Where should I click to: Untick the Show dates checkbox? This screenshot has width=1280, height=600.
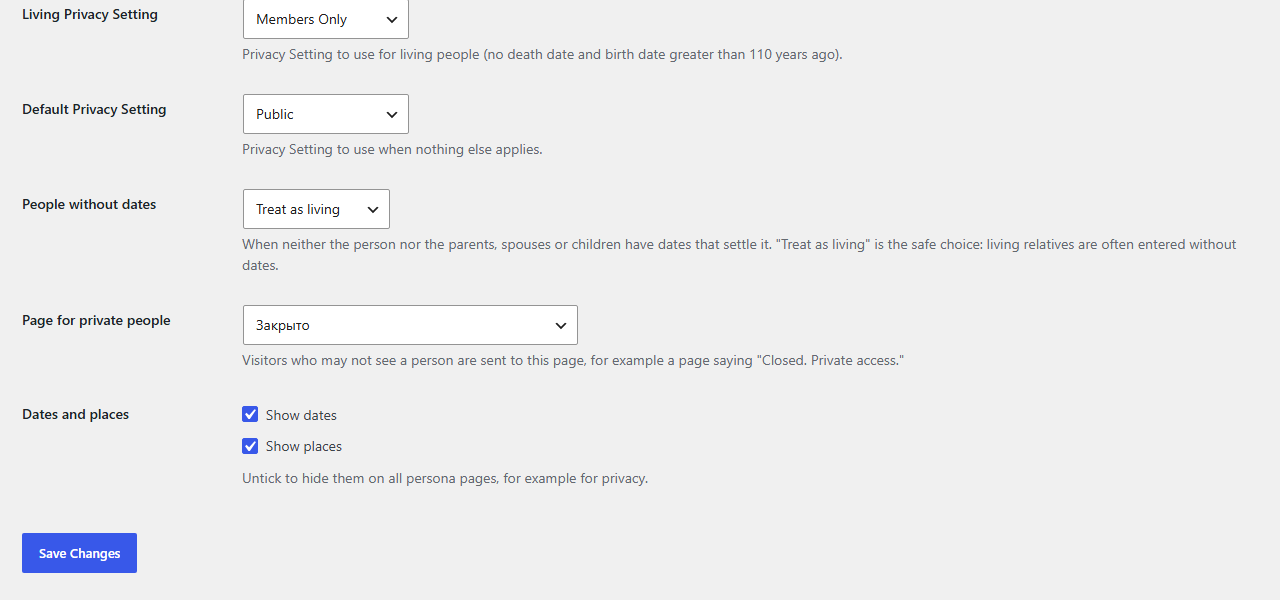pyautogui.click(x=250, y=414)
